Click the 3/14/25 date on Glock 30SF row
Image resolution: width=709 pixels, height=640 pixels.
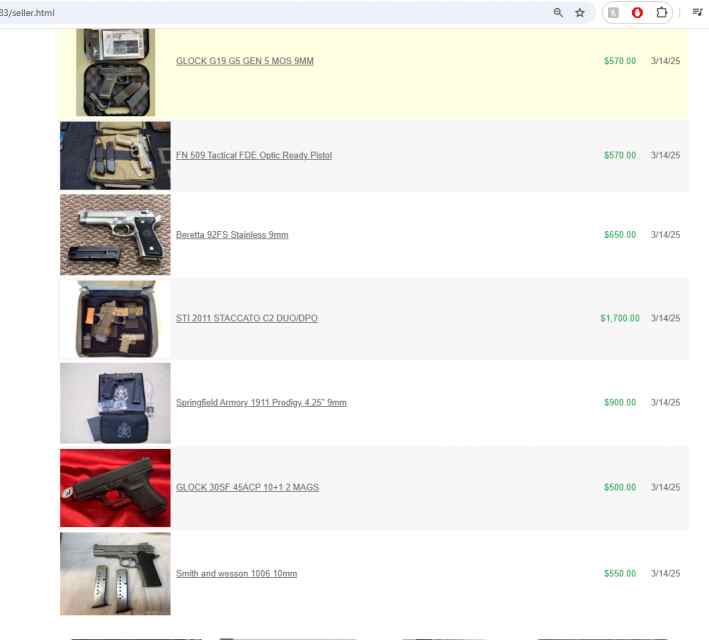[x=665, y=487]
